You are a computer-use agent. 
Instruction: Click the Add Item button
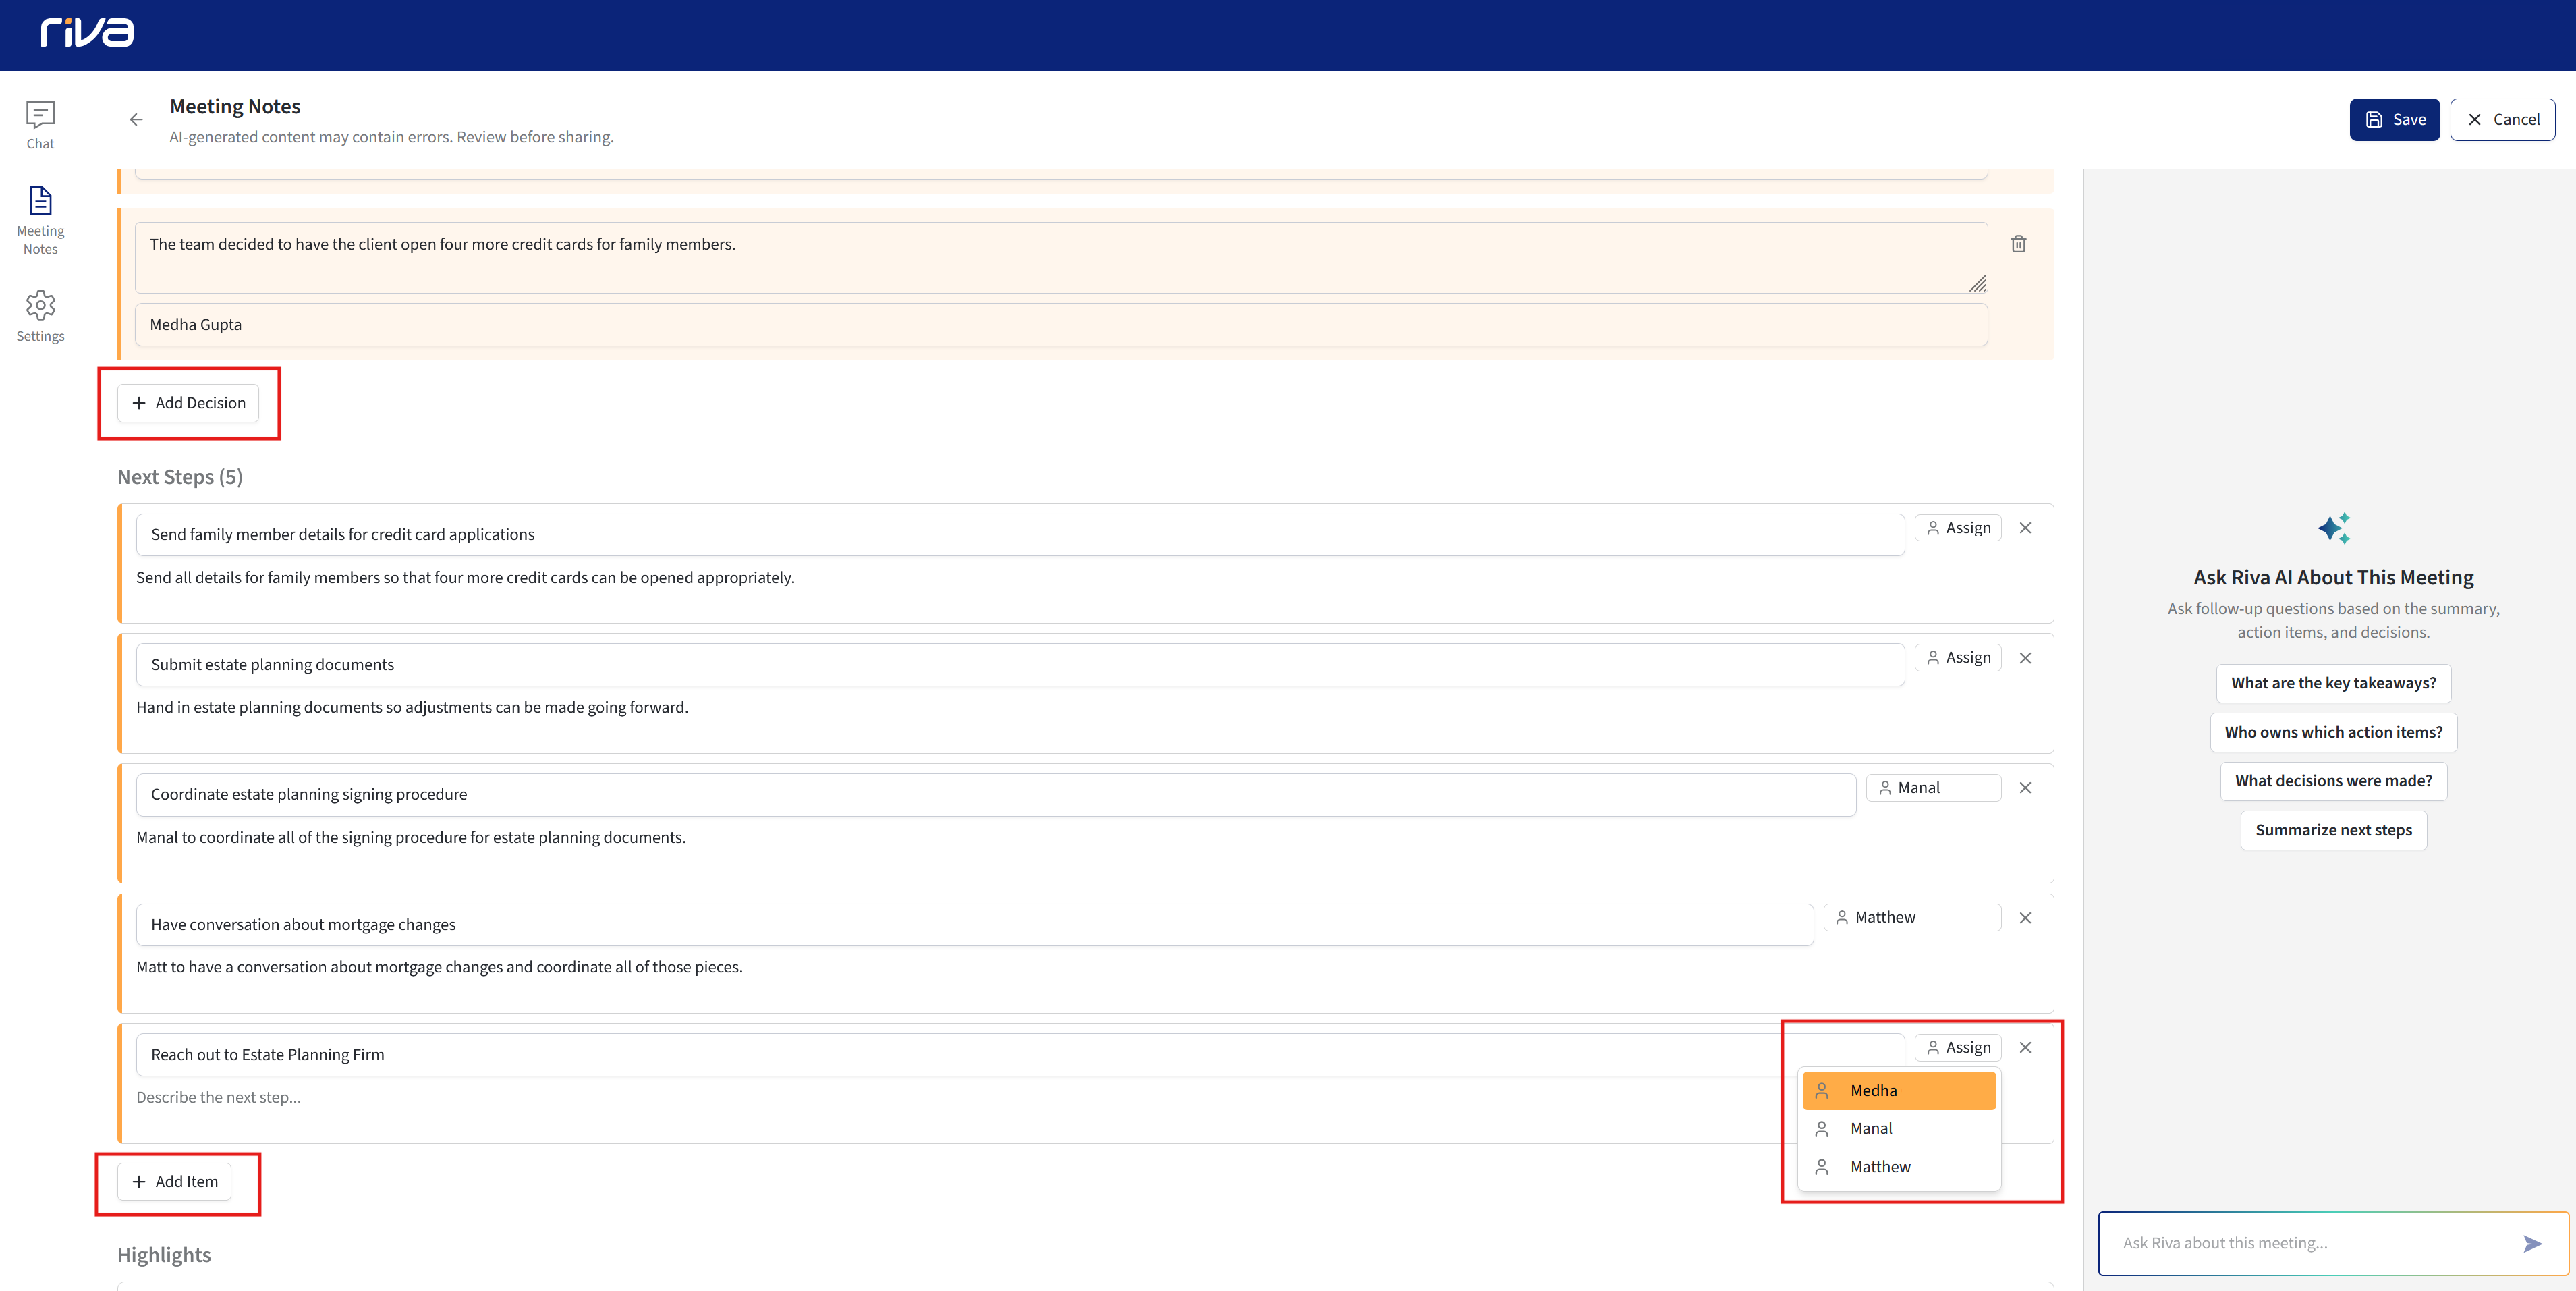click(174, 1182)
